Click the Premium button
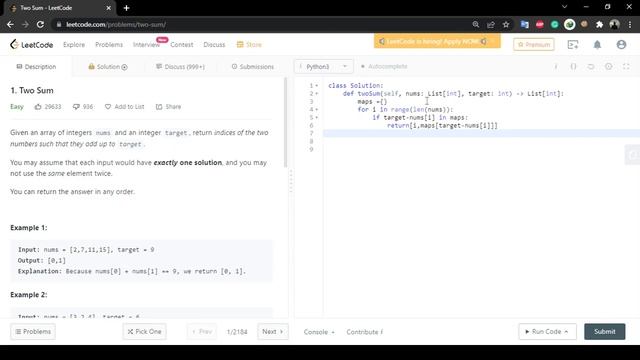The image size is (640, 360). (534, 44)
